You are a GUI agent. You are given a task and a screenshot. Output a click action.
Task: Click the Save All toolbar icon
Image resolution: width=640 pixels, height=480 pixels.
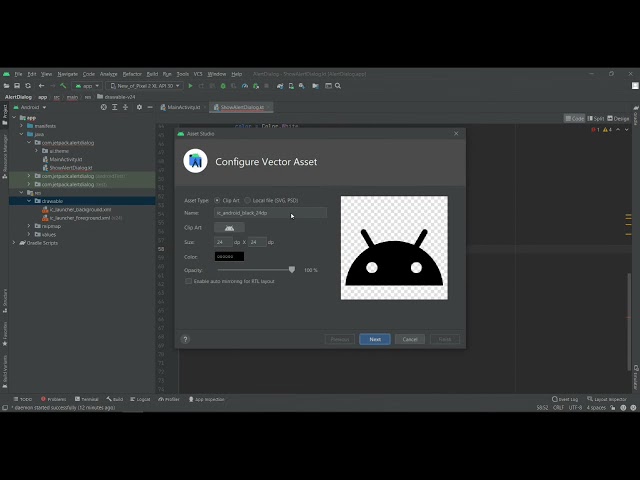17,86
